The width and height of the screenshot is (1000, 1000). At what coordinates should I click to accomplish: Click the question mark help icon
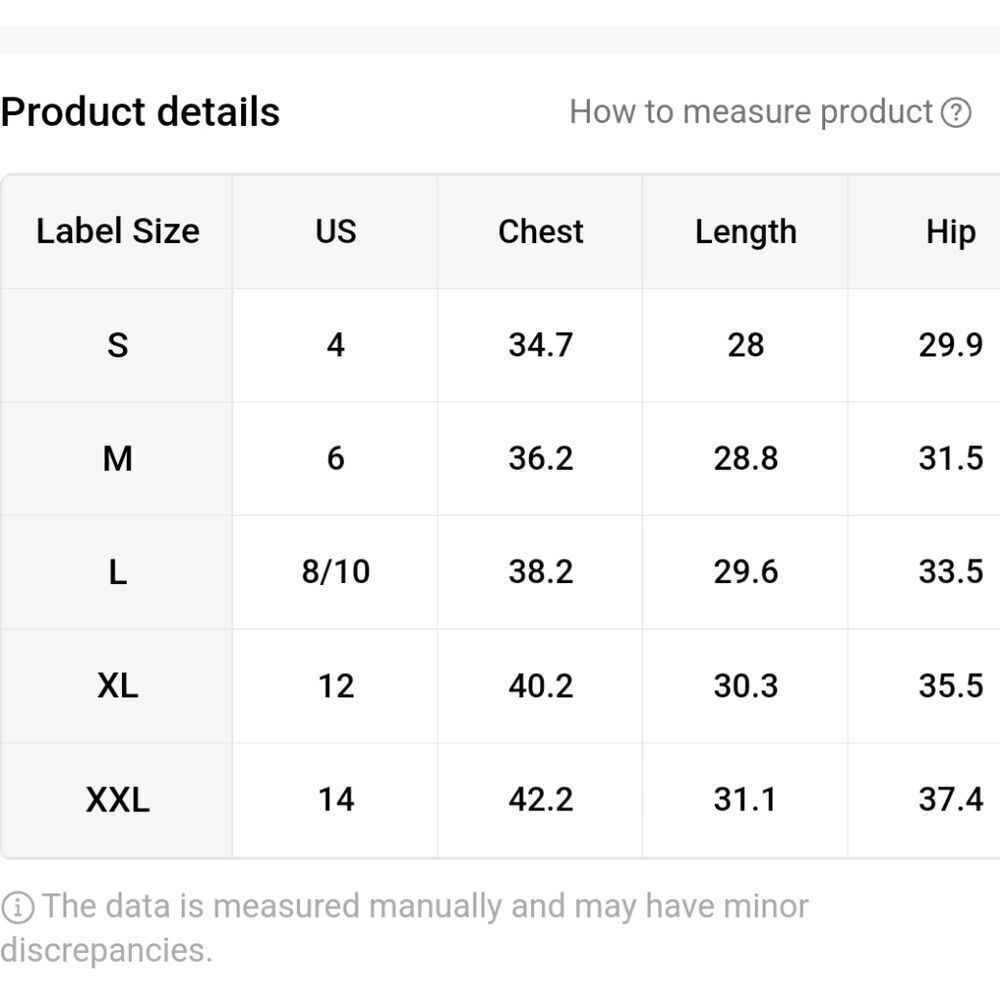click(x=956, y=112)
